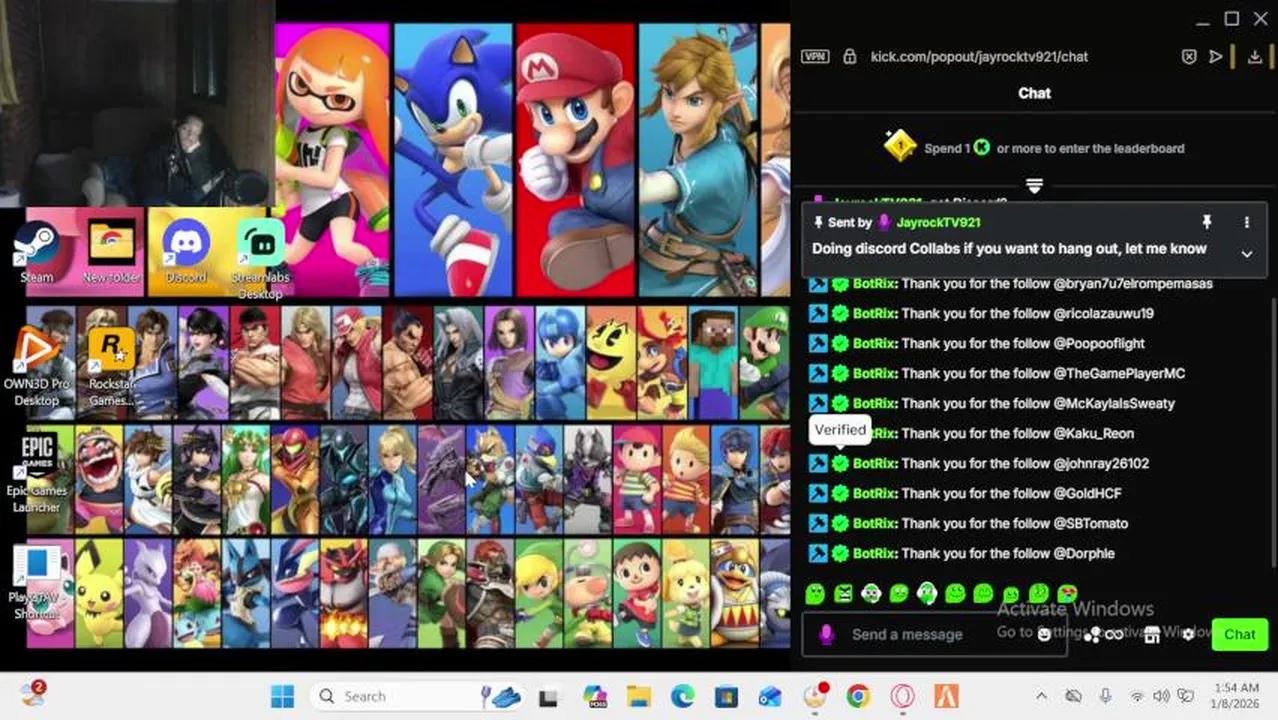The width and height of the screenshot is (1278, 720).
Task: Click verified badge in @SBTomato row
Action: click(x=840, y=523)
